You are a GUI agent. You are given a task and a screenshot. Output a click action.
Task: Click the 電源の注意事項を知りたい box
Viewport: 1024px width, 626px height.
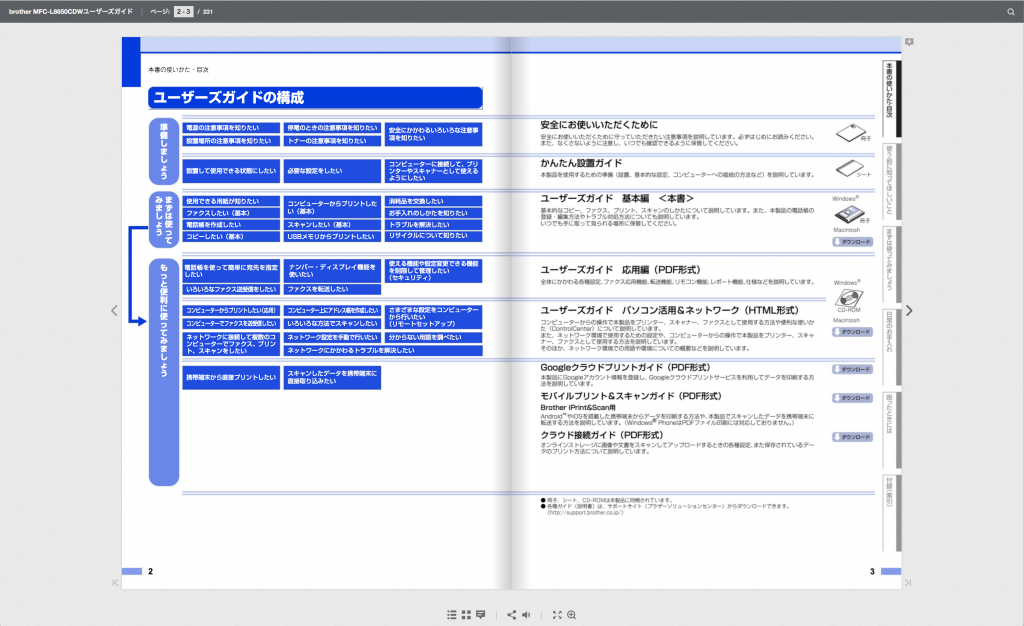231,128
